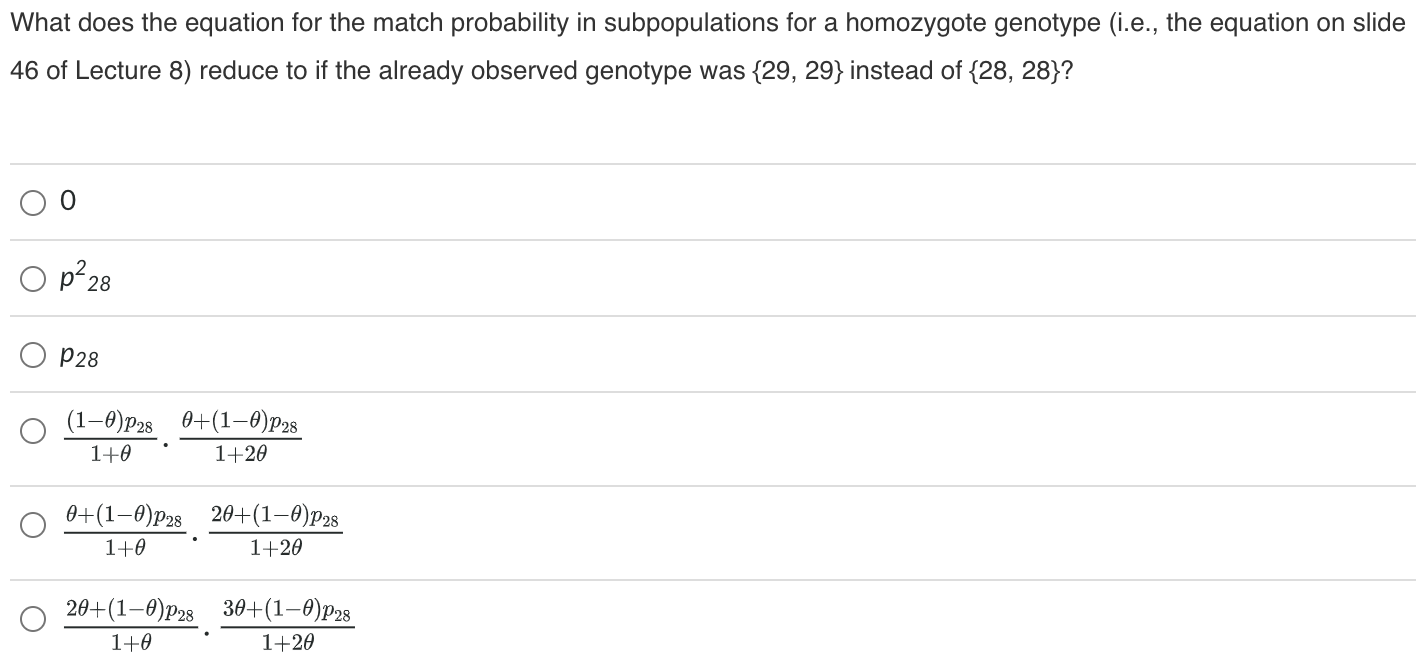The image size is (1416, 662).
Task: Click the p₂₈ answer text label
Action: point(79,357)
